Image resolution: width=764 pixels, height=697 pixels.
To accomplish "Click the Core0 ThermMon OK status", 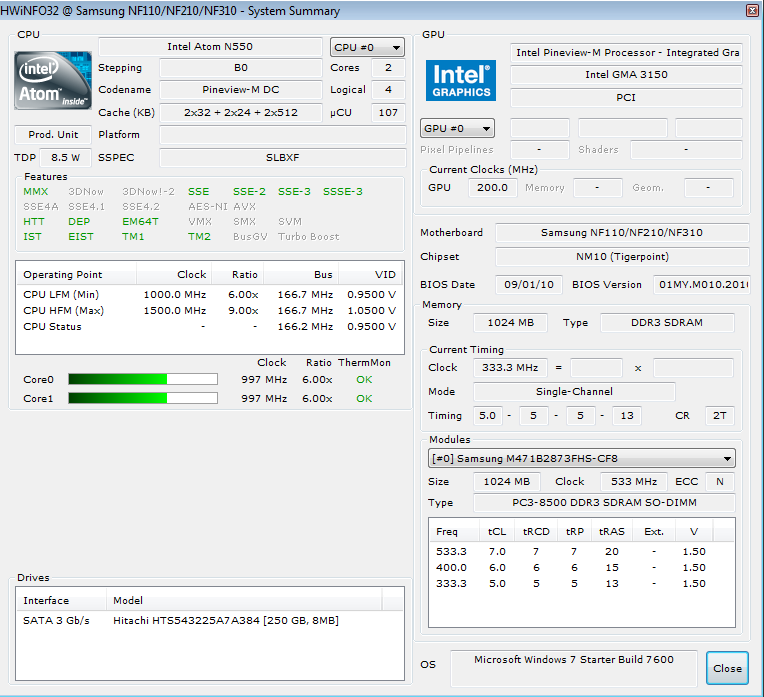I will 364,379.
